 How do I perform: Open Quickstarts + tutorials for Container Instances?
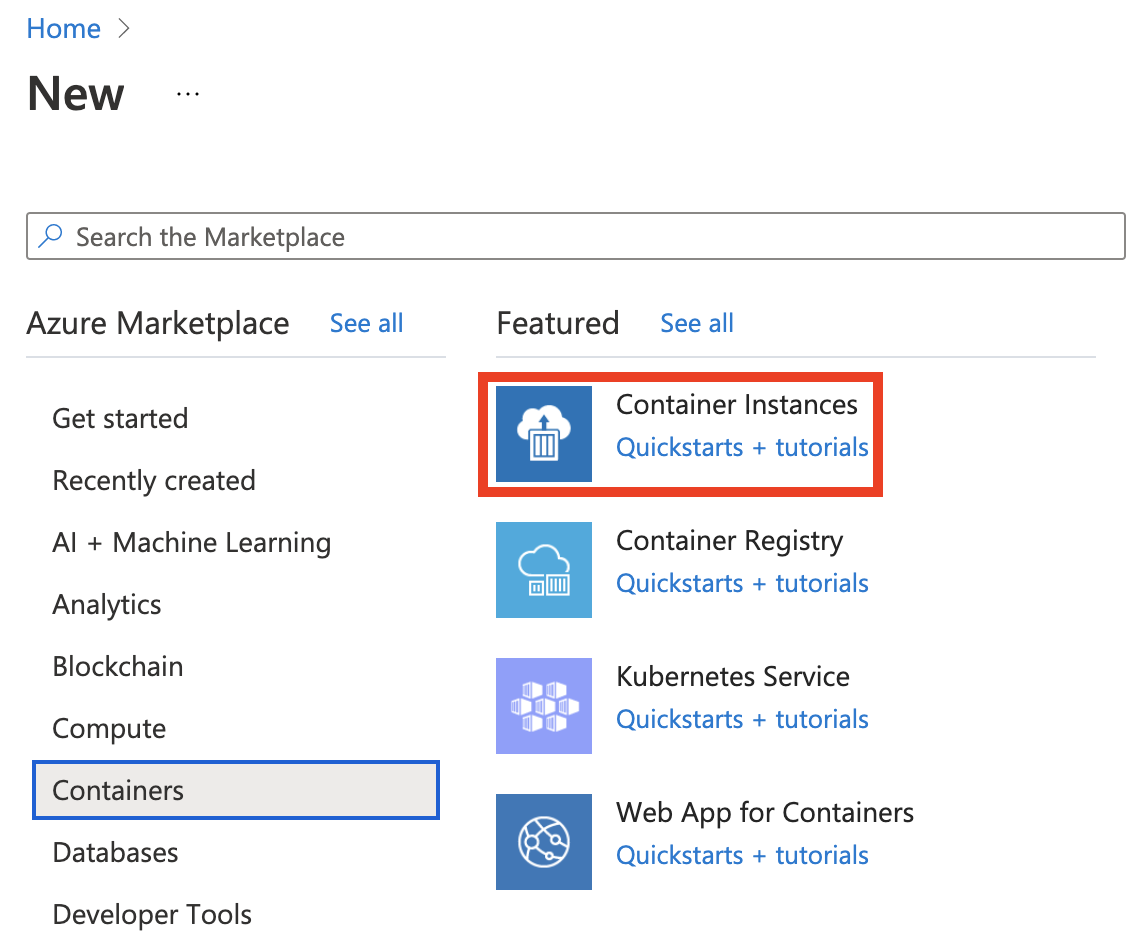click(743, 447)
